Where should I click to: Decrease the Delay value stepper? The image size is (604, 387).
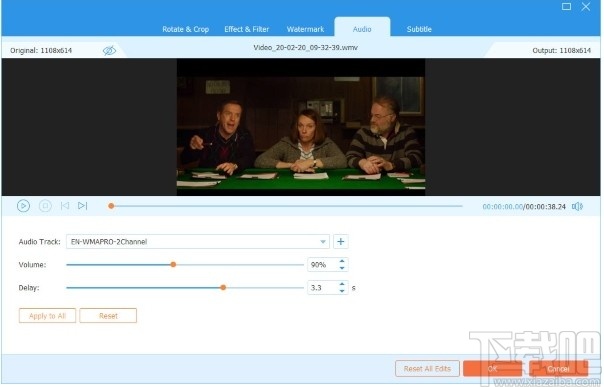click(x=342, y=291)
